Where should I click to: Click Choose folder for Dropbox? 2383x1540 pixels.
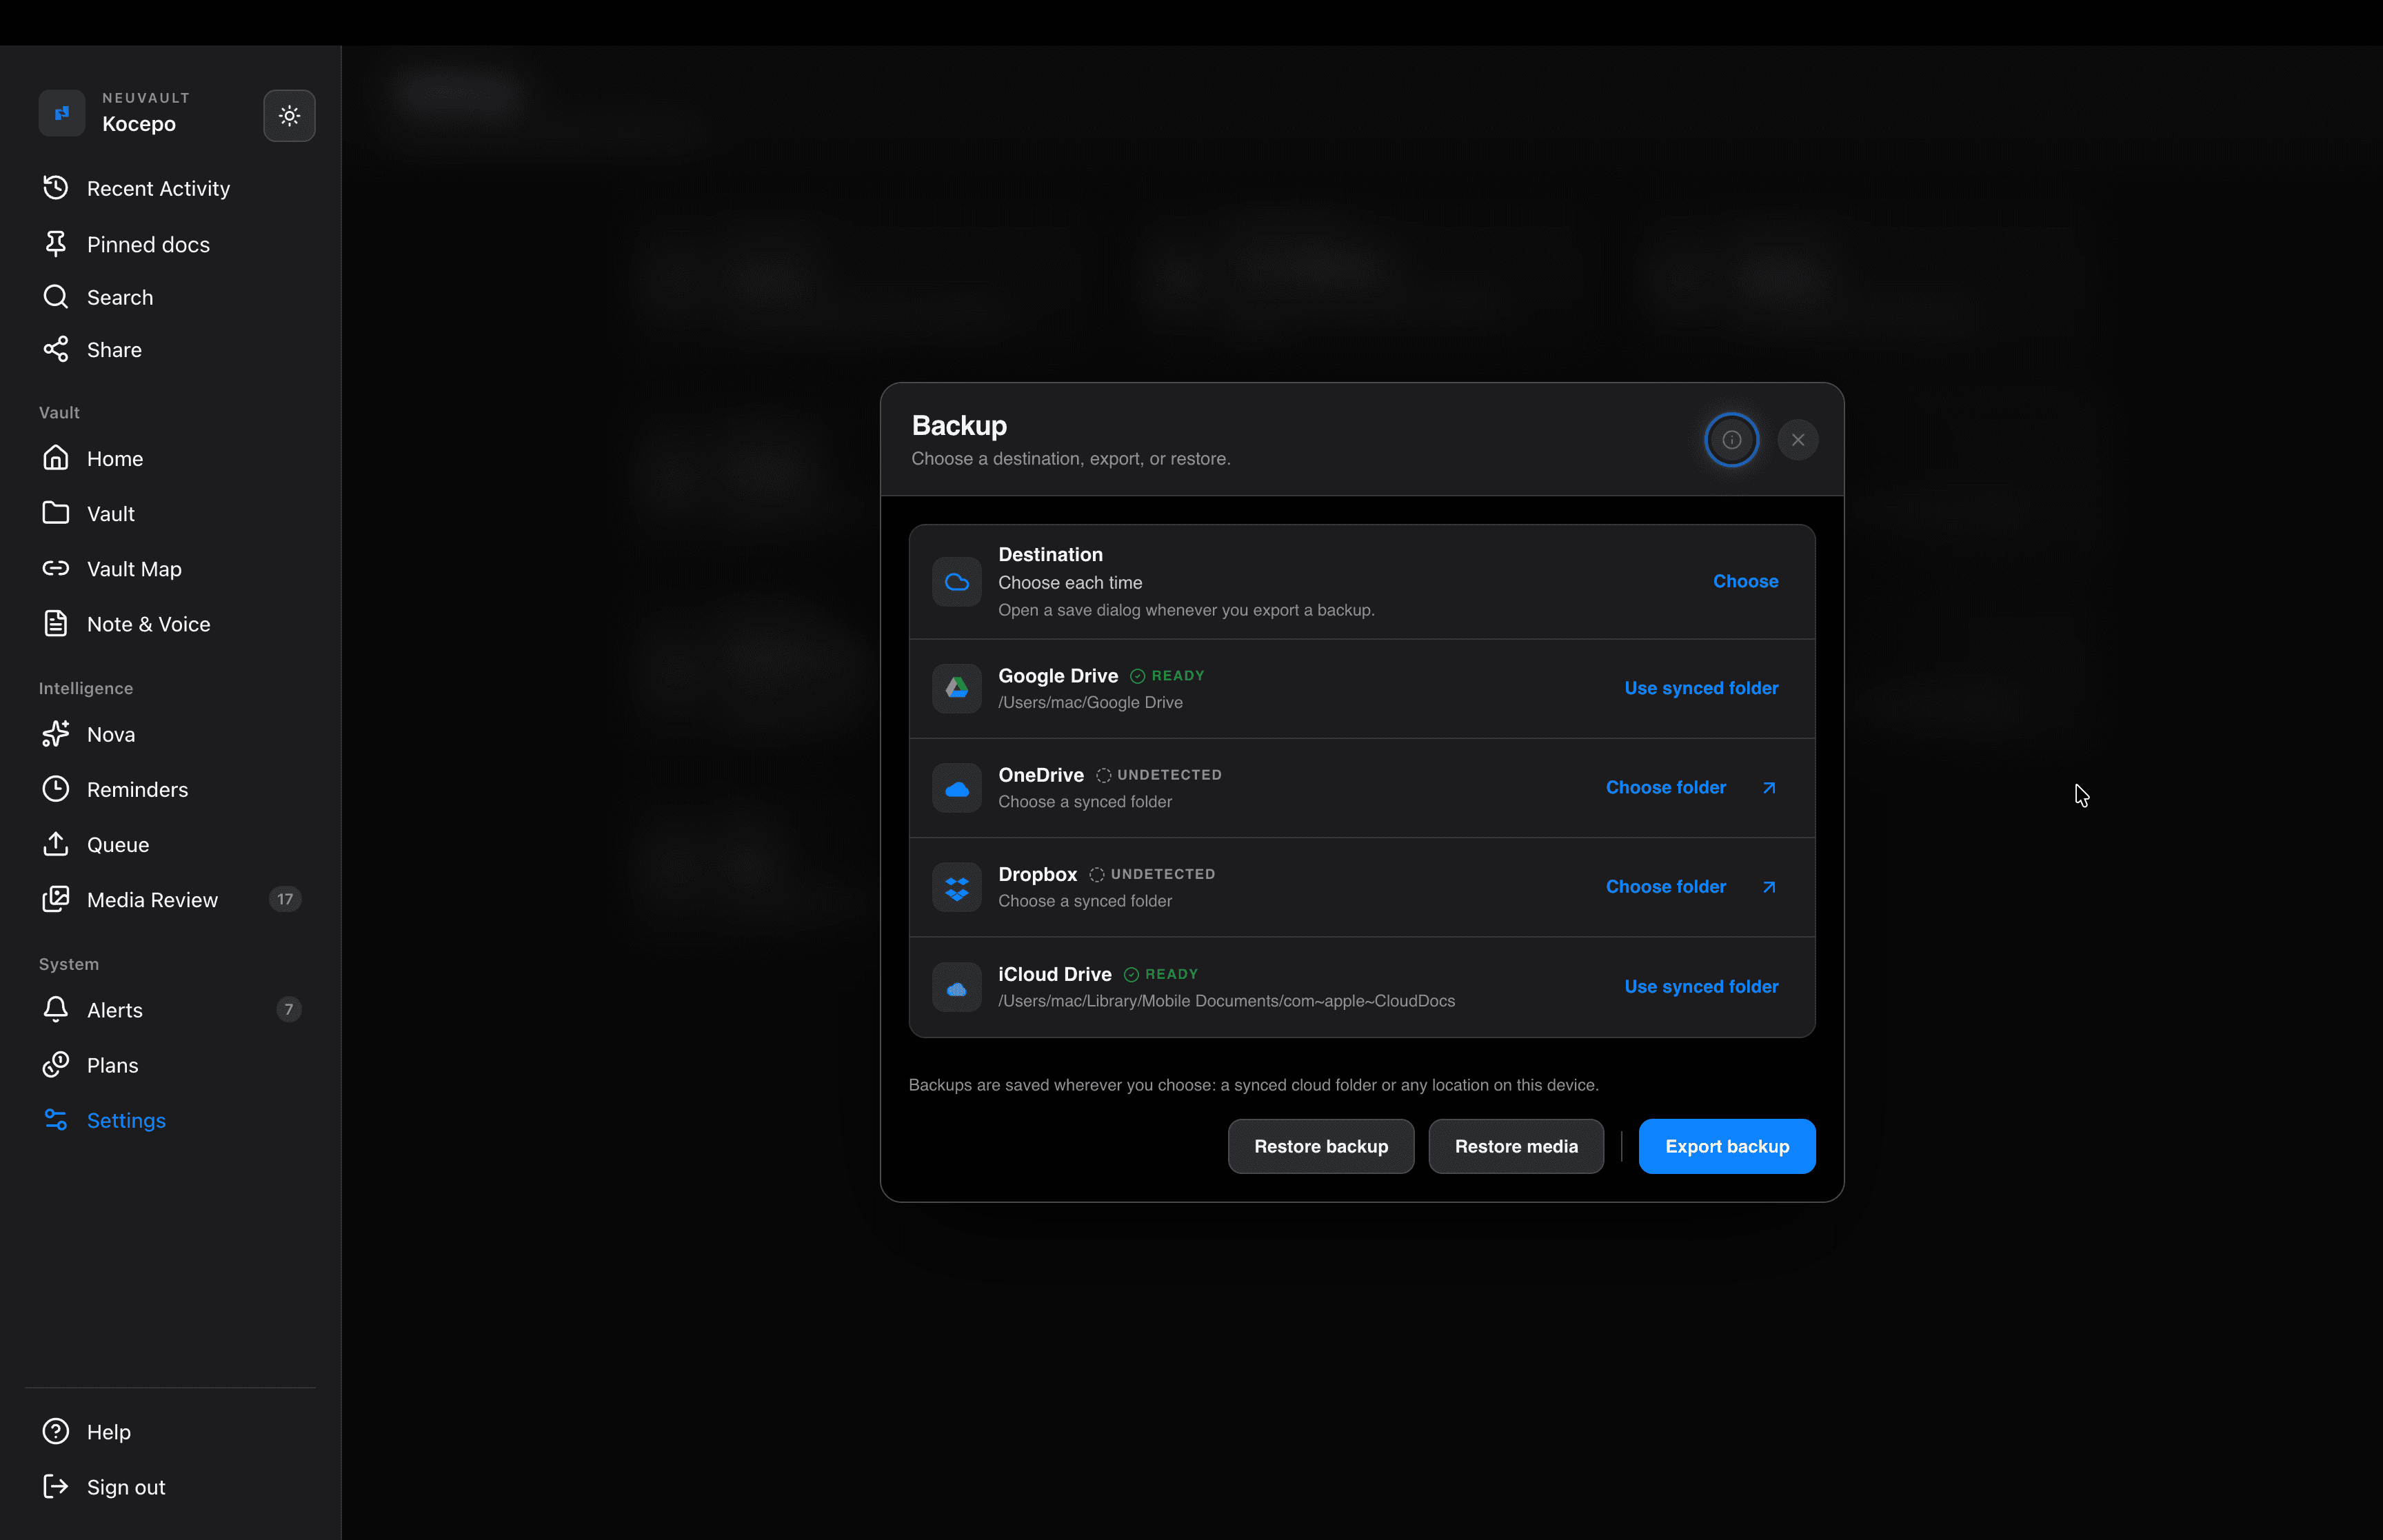[x=1665, y=886]
